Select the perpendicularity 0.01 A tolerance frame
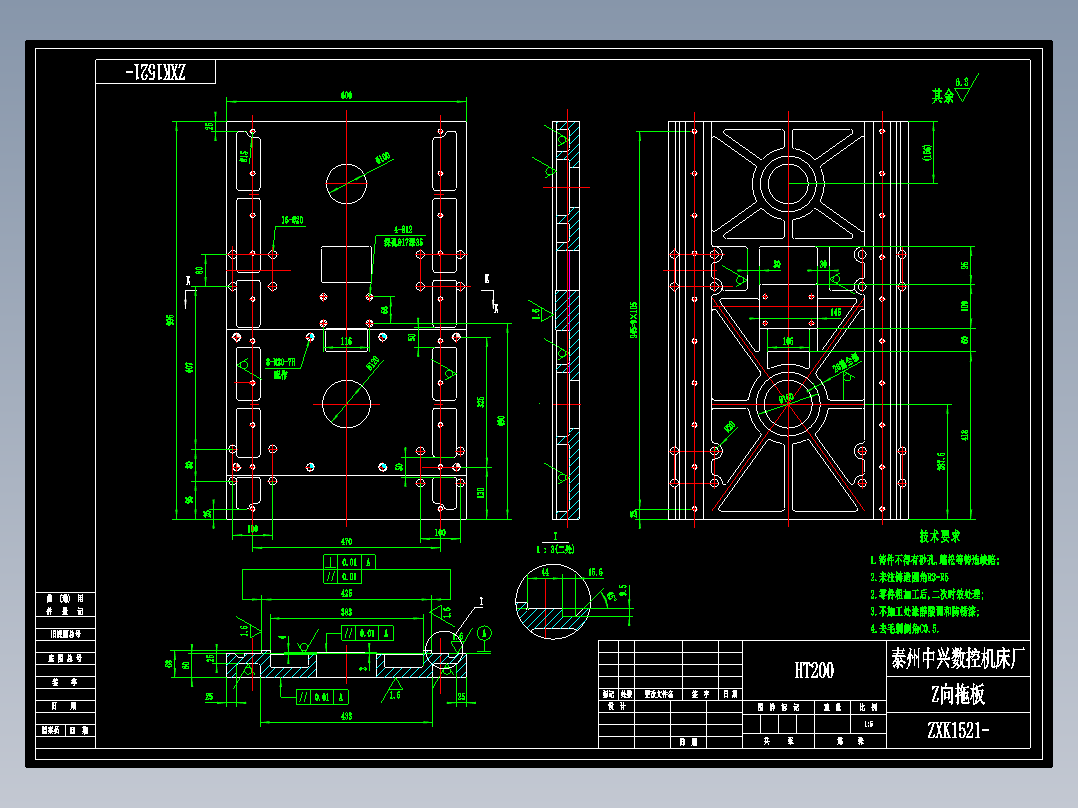This screenshot has height=808, width=1078. point(349,562)
